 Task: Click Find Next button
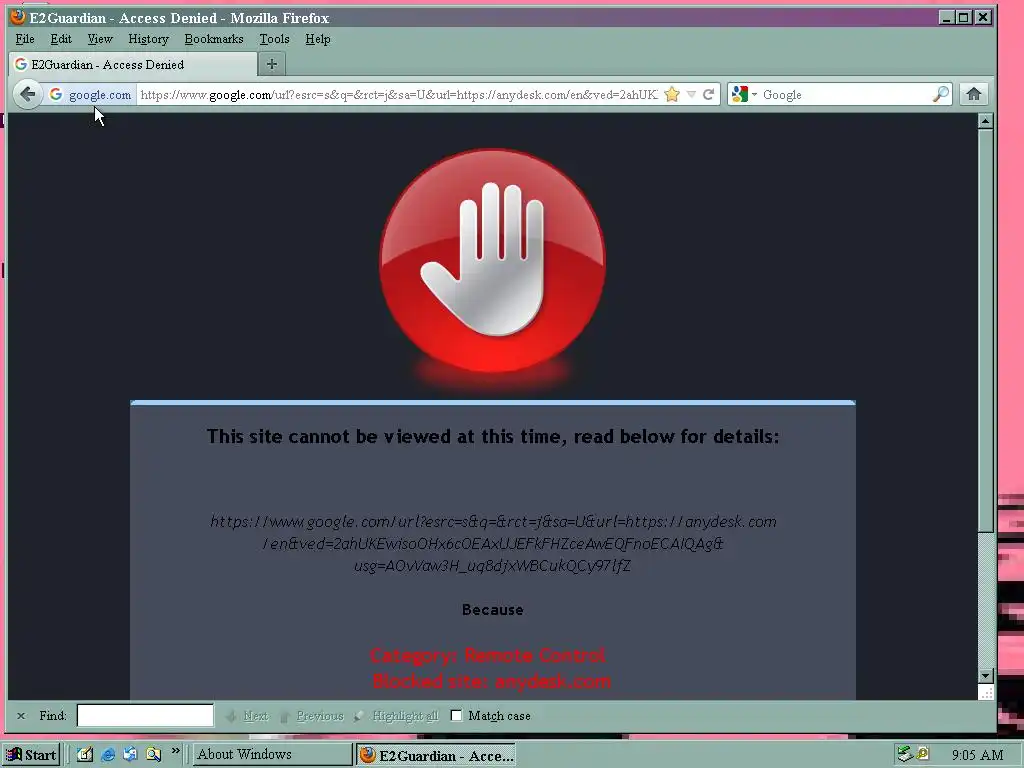pyautogui.click(x=247, y=716)
